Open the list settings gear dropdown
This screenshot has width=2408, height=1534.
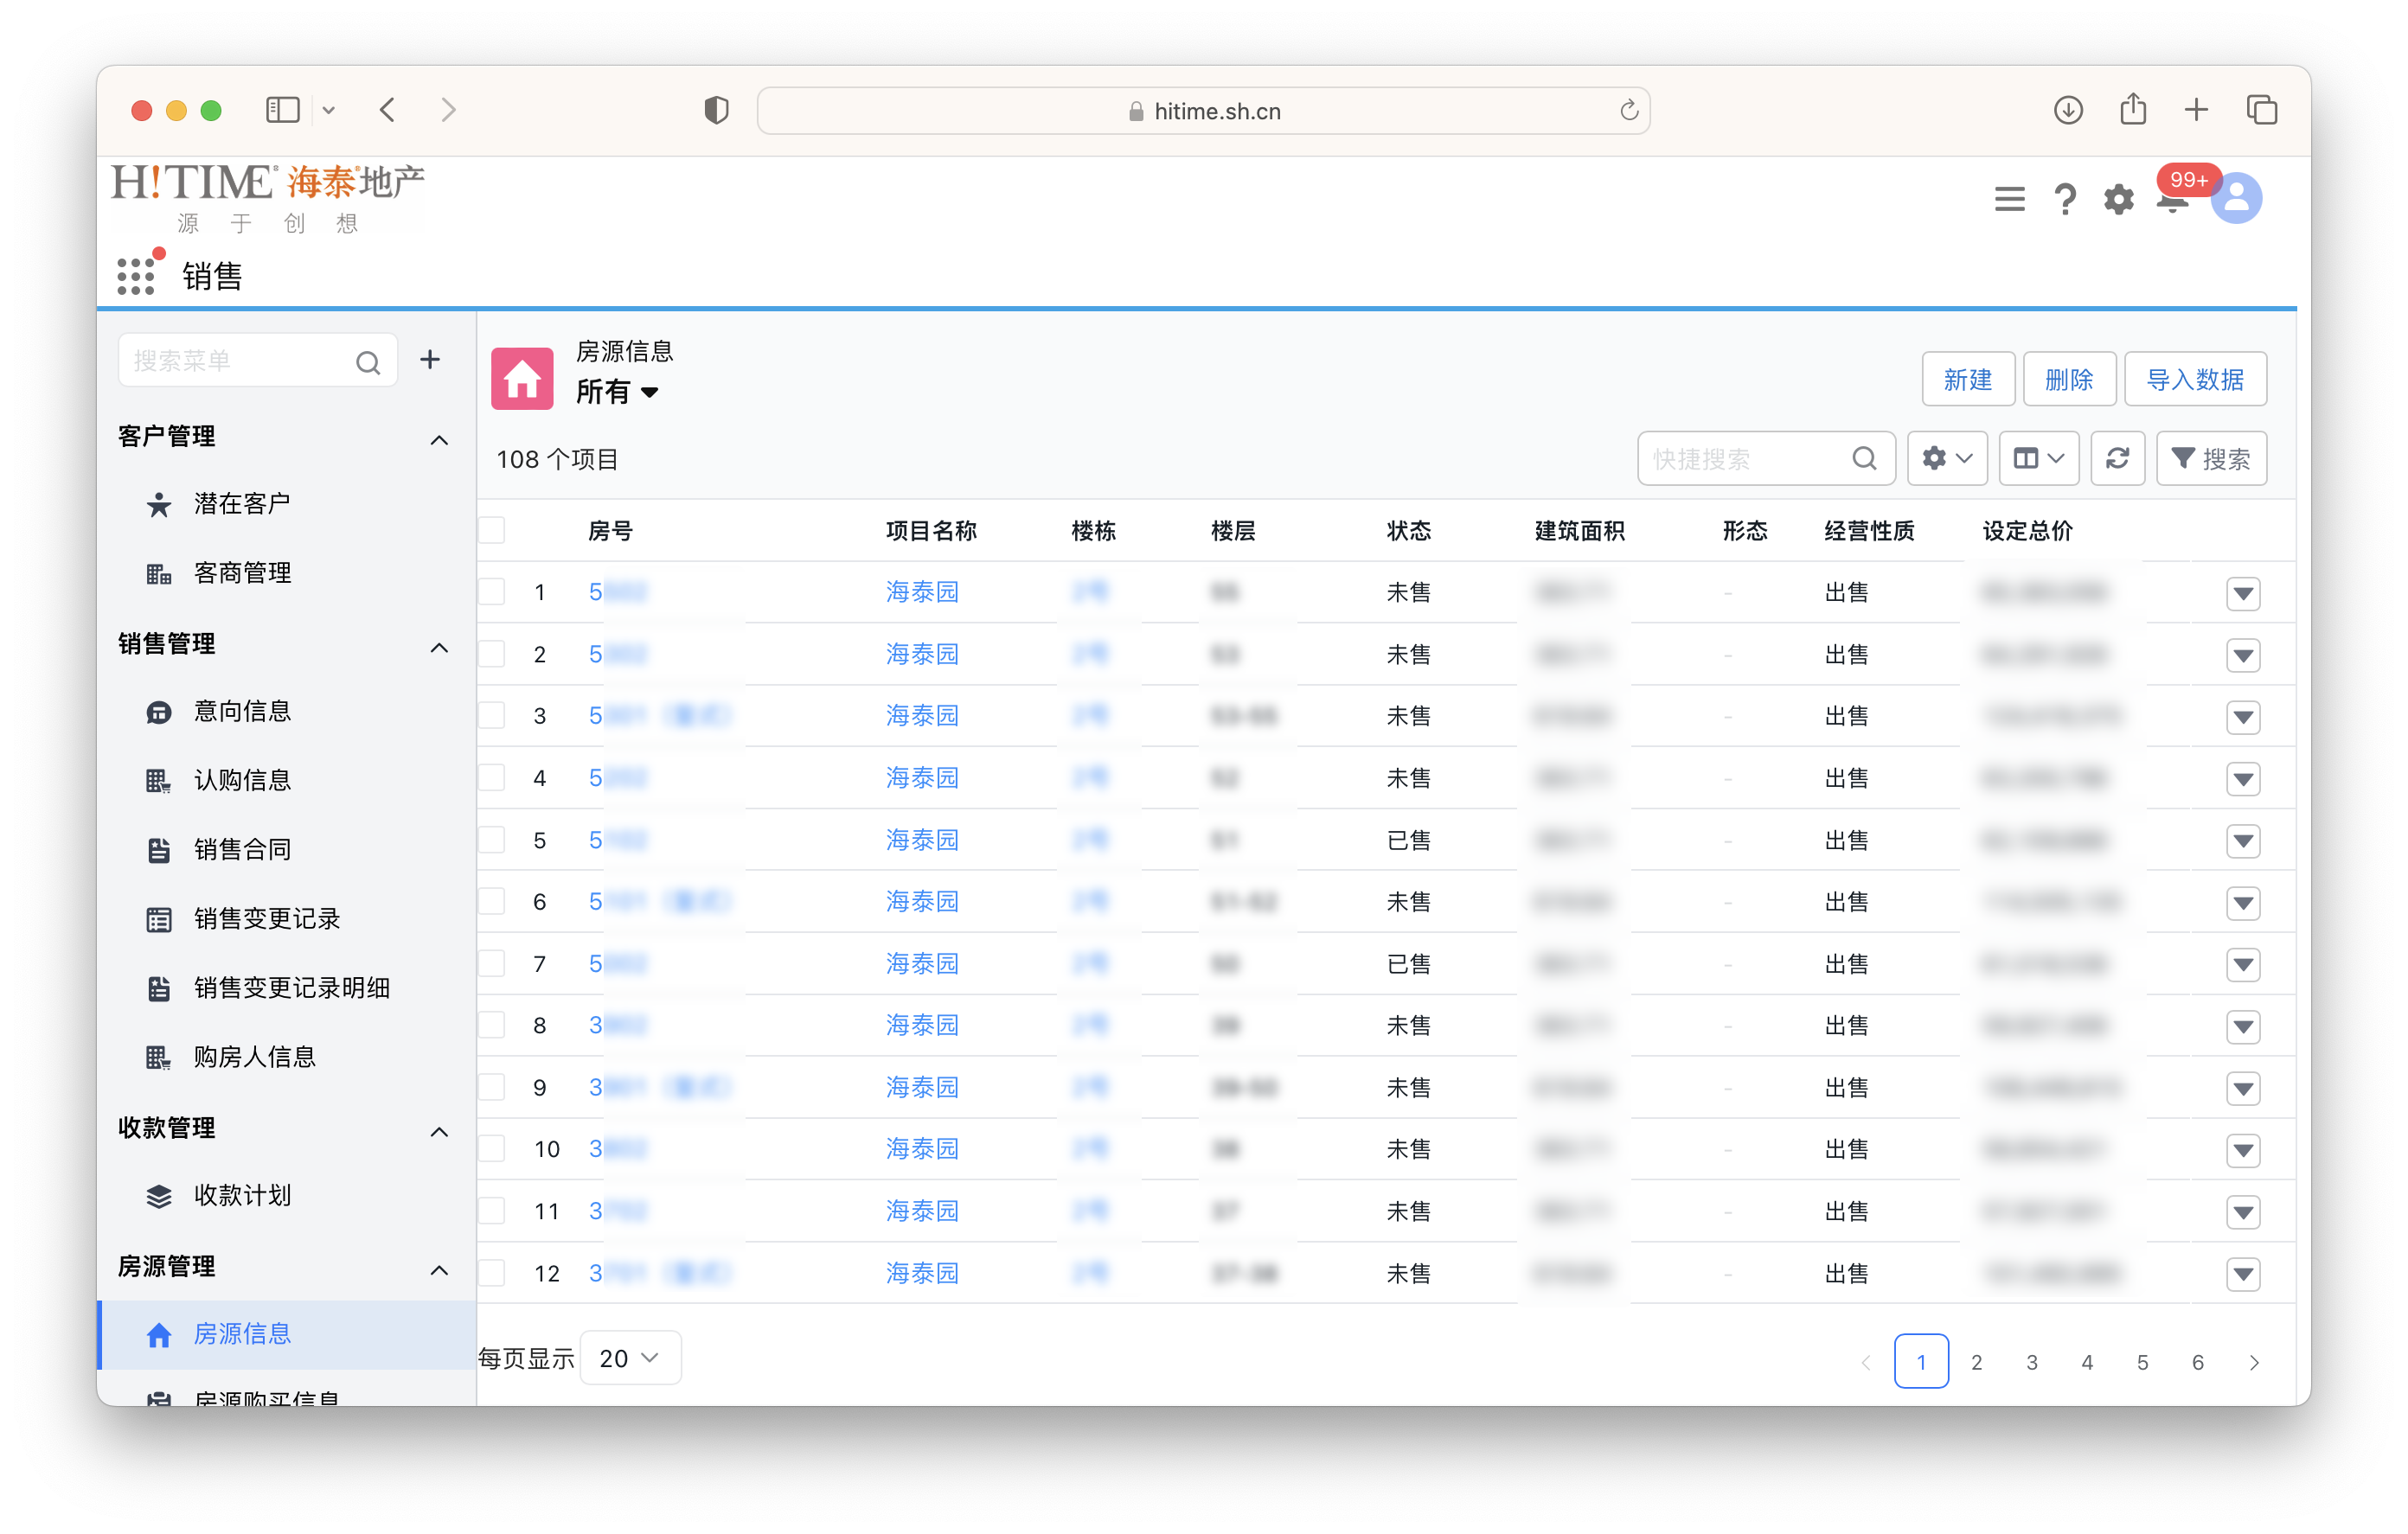coord(1946,458)
